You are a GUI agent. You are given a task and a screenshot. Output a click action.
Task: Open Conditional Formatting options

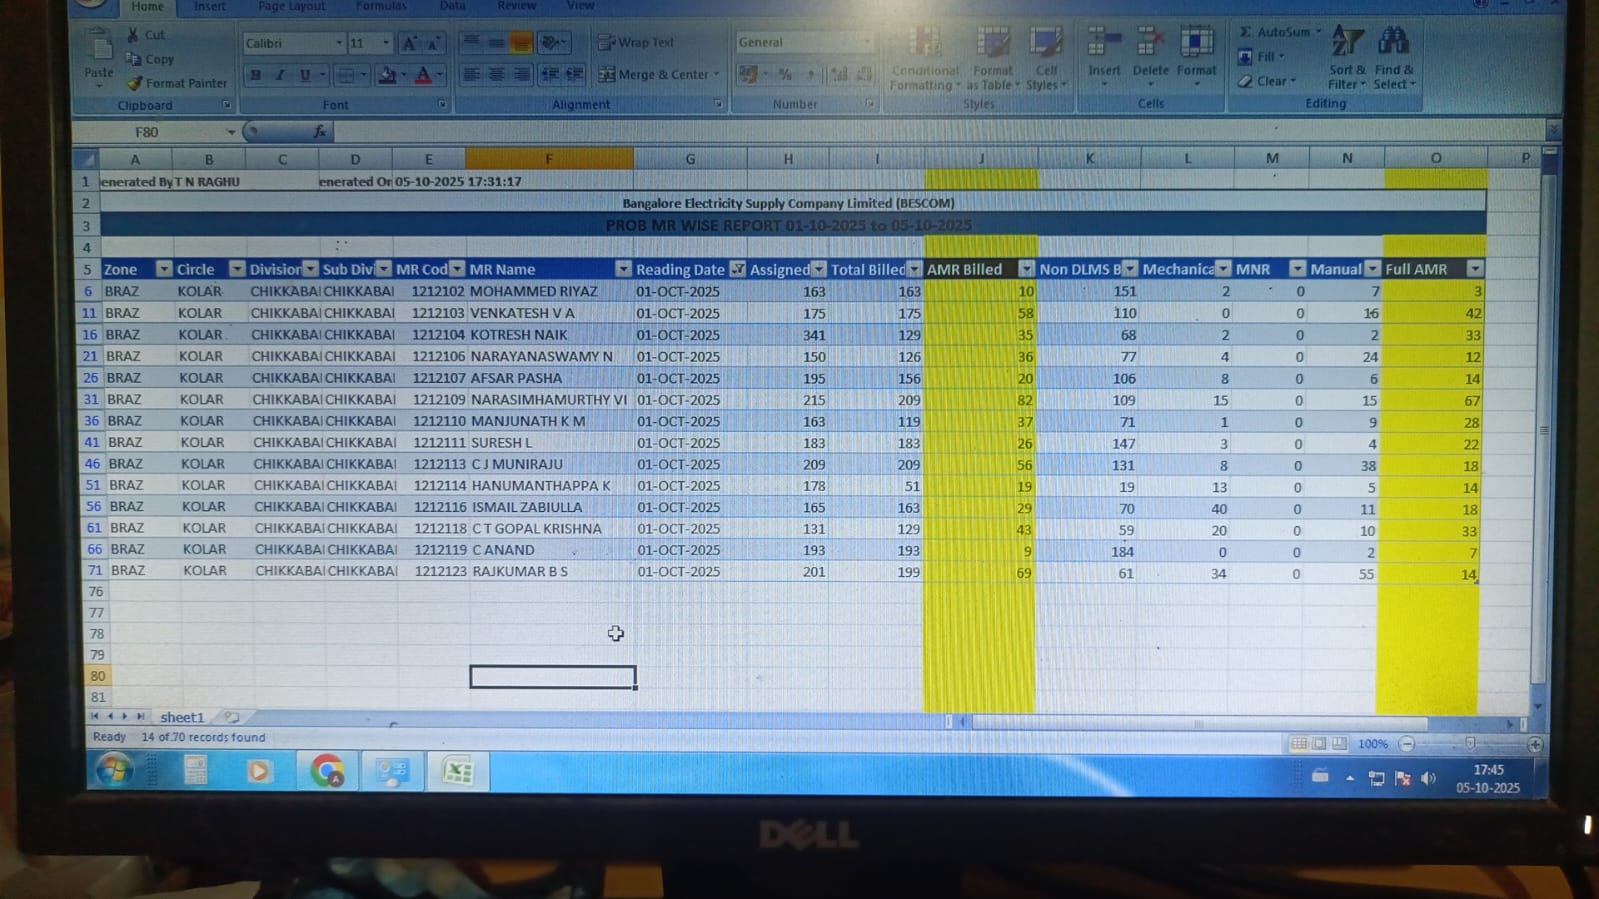[x=925, y=58]
